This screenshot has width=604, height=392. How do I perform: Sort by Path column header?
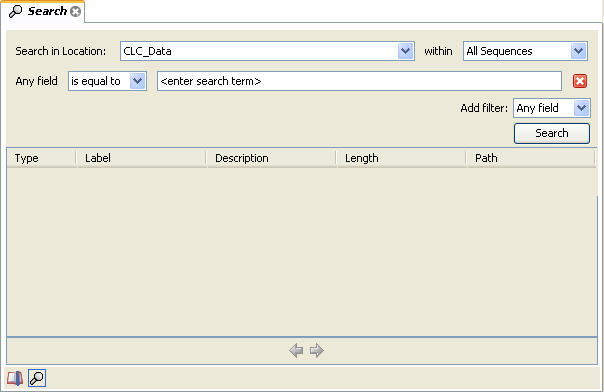click(x=531, y=158)
